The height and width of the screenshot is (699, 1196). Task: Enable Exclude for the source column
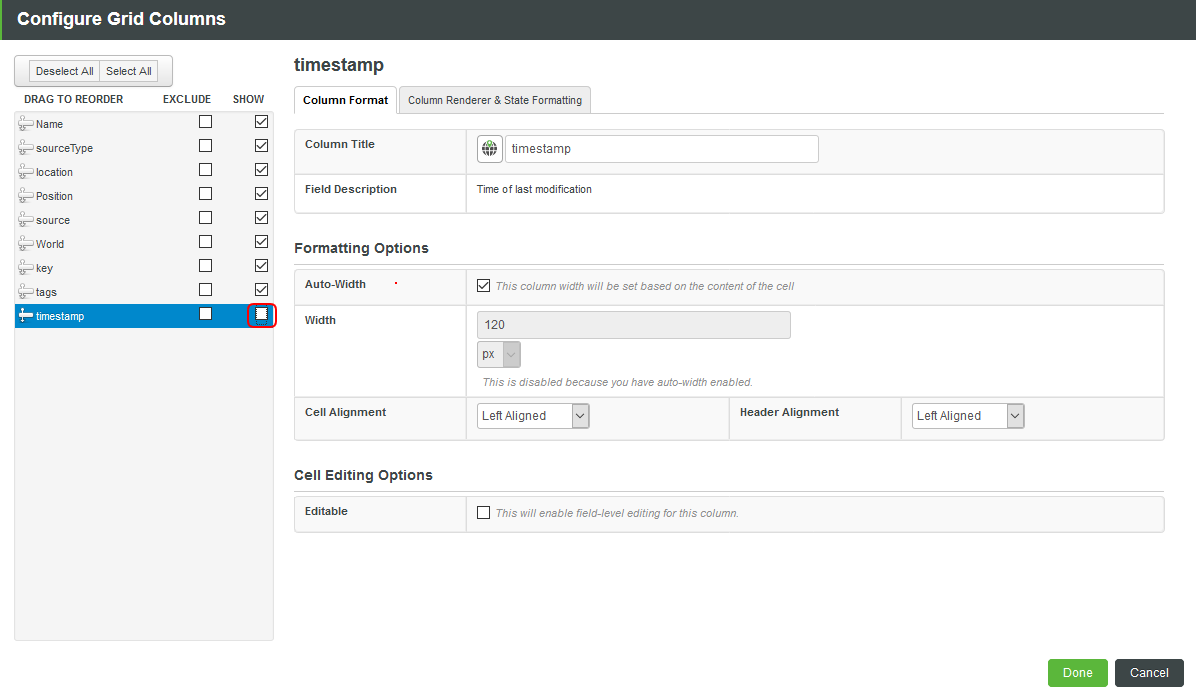tap(205, 217)
